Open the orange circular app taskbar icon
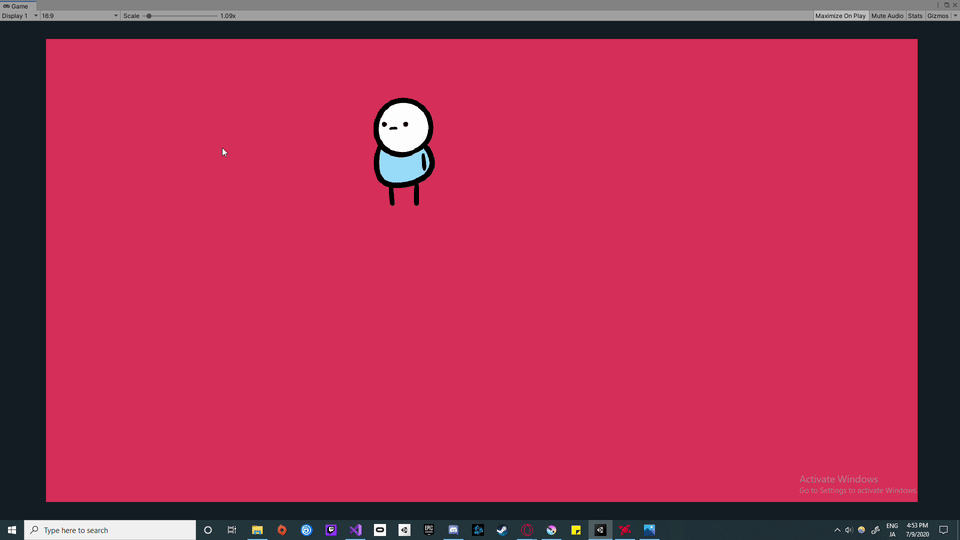The image size is (960, 540). pyautogui.click(x=282, y=530)
